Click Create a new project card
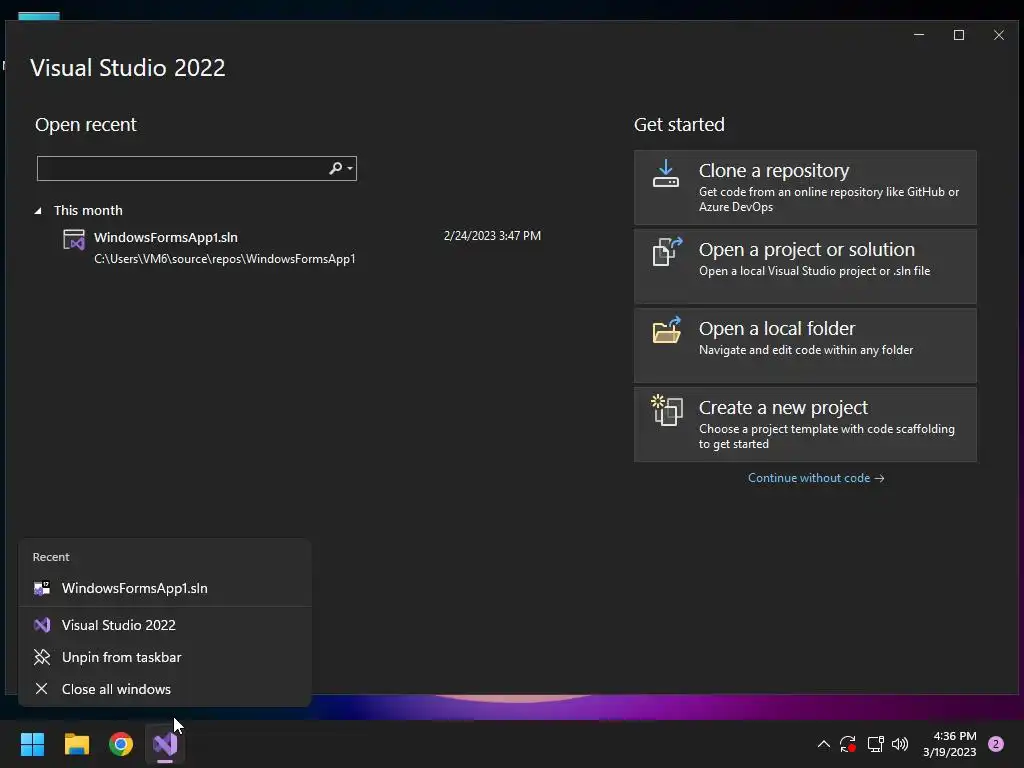The width and height of the screenshot is (1024, 768). 805,424
